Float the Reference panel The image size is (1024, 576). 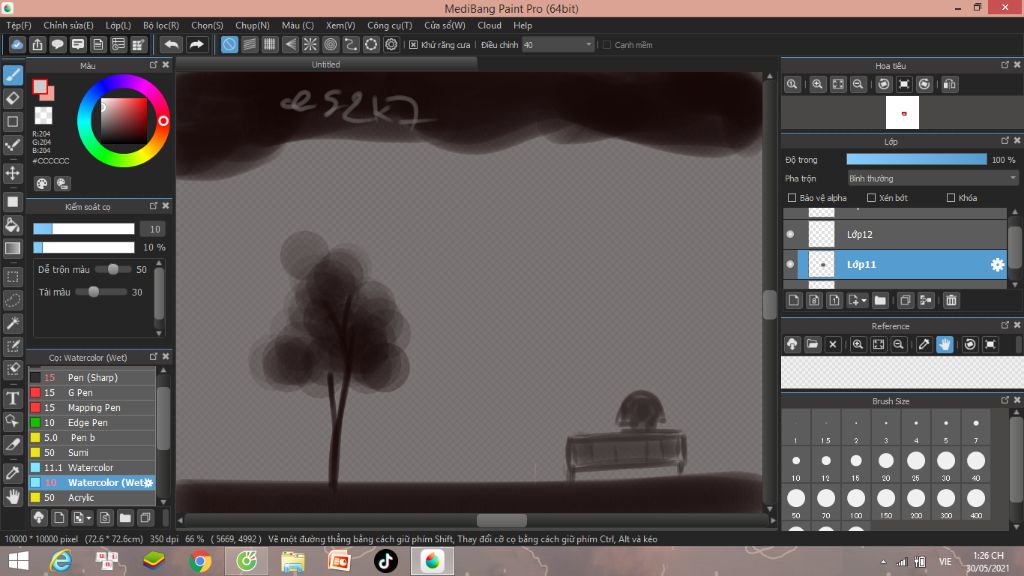click(x=1005, y=325)
